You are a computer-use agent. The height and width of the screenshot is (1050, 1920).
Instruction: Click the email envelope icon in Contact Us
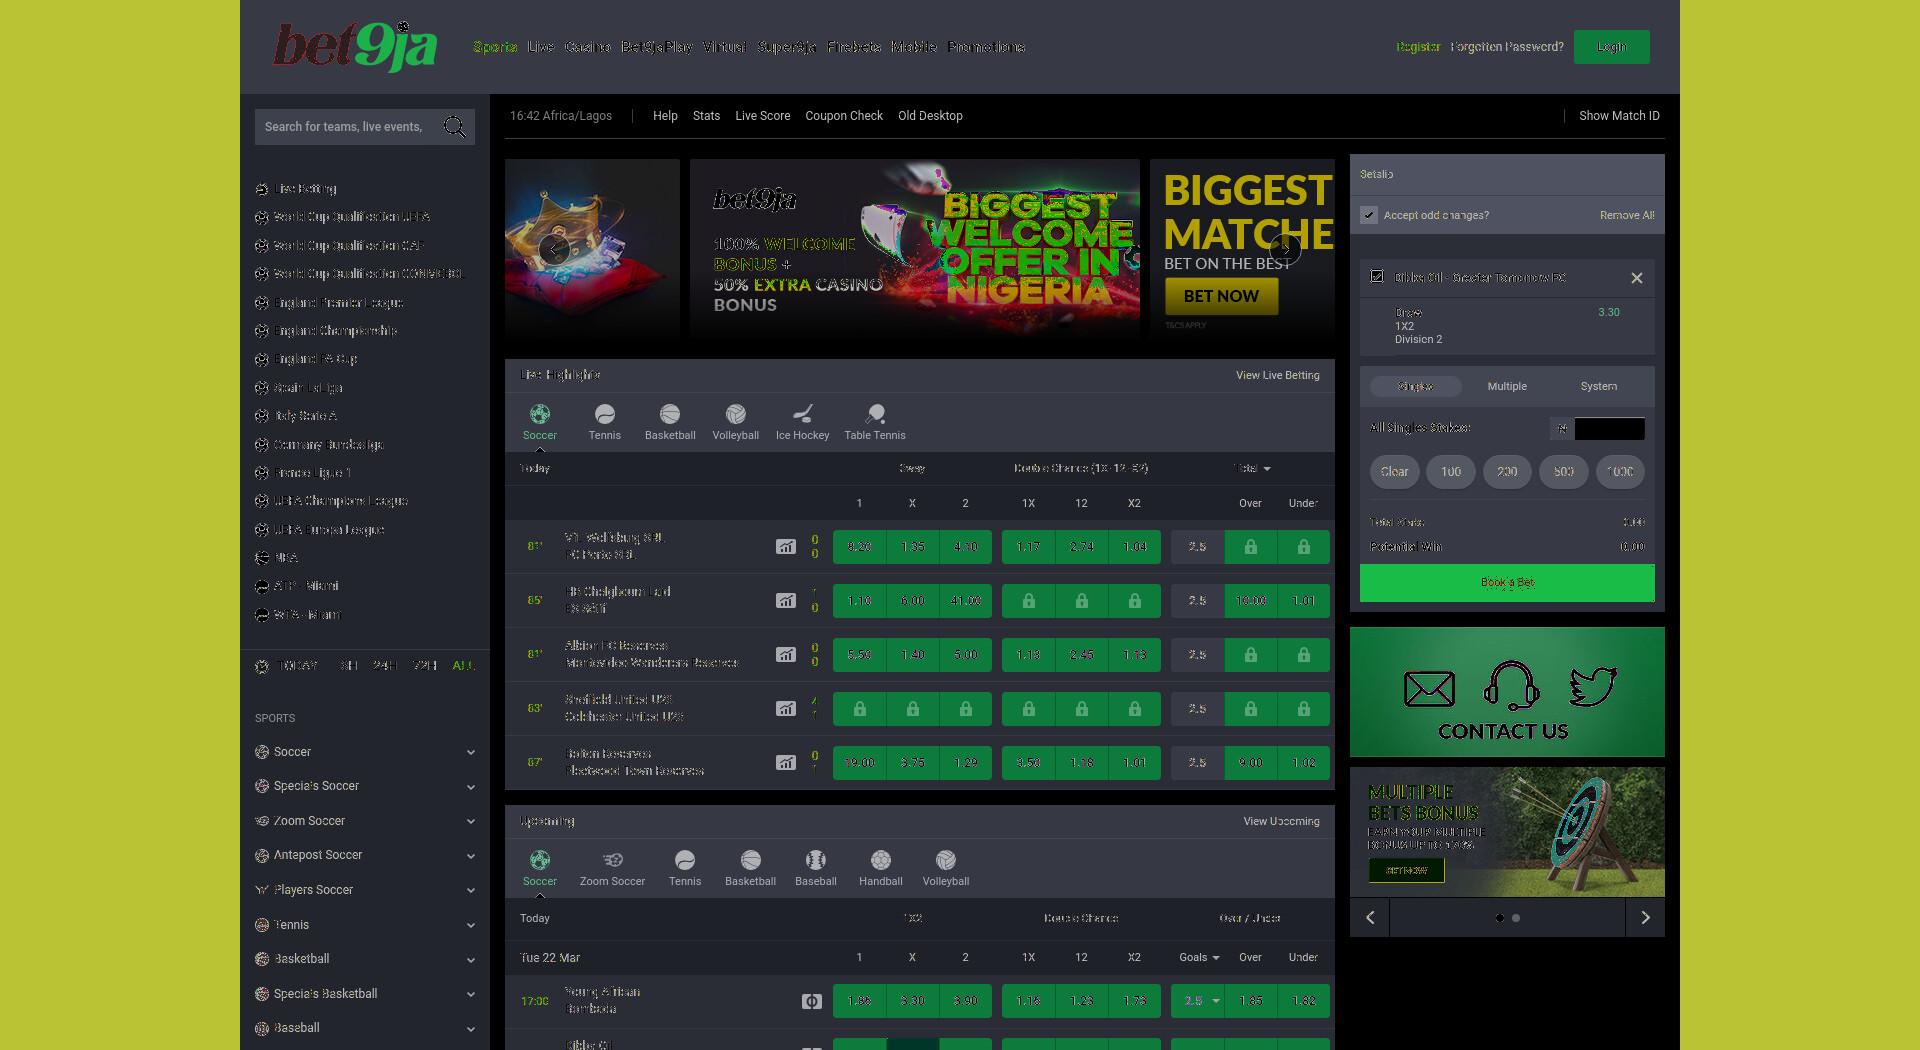[1429, 688]
